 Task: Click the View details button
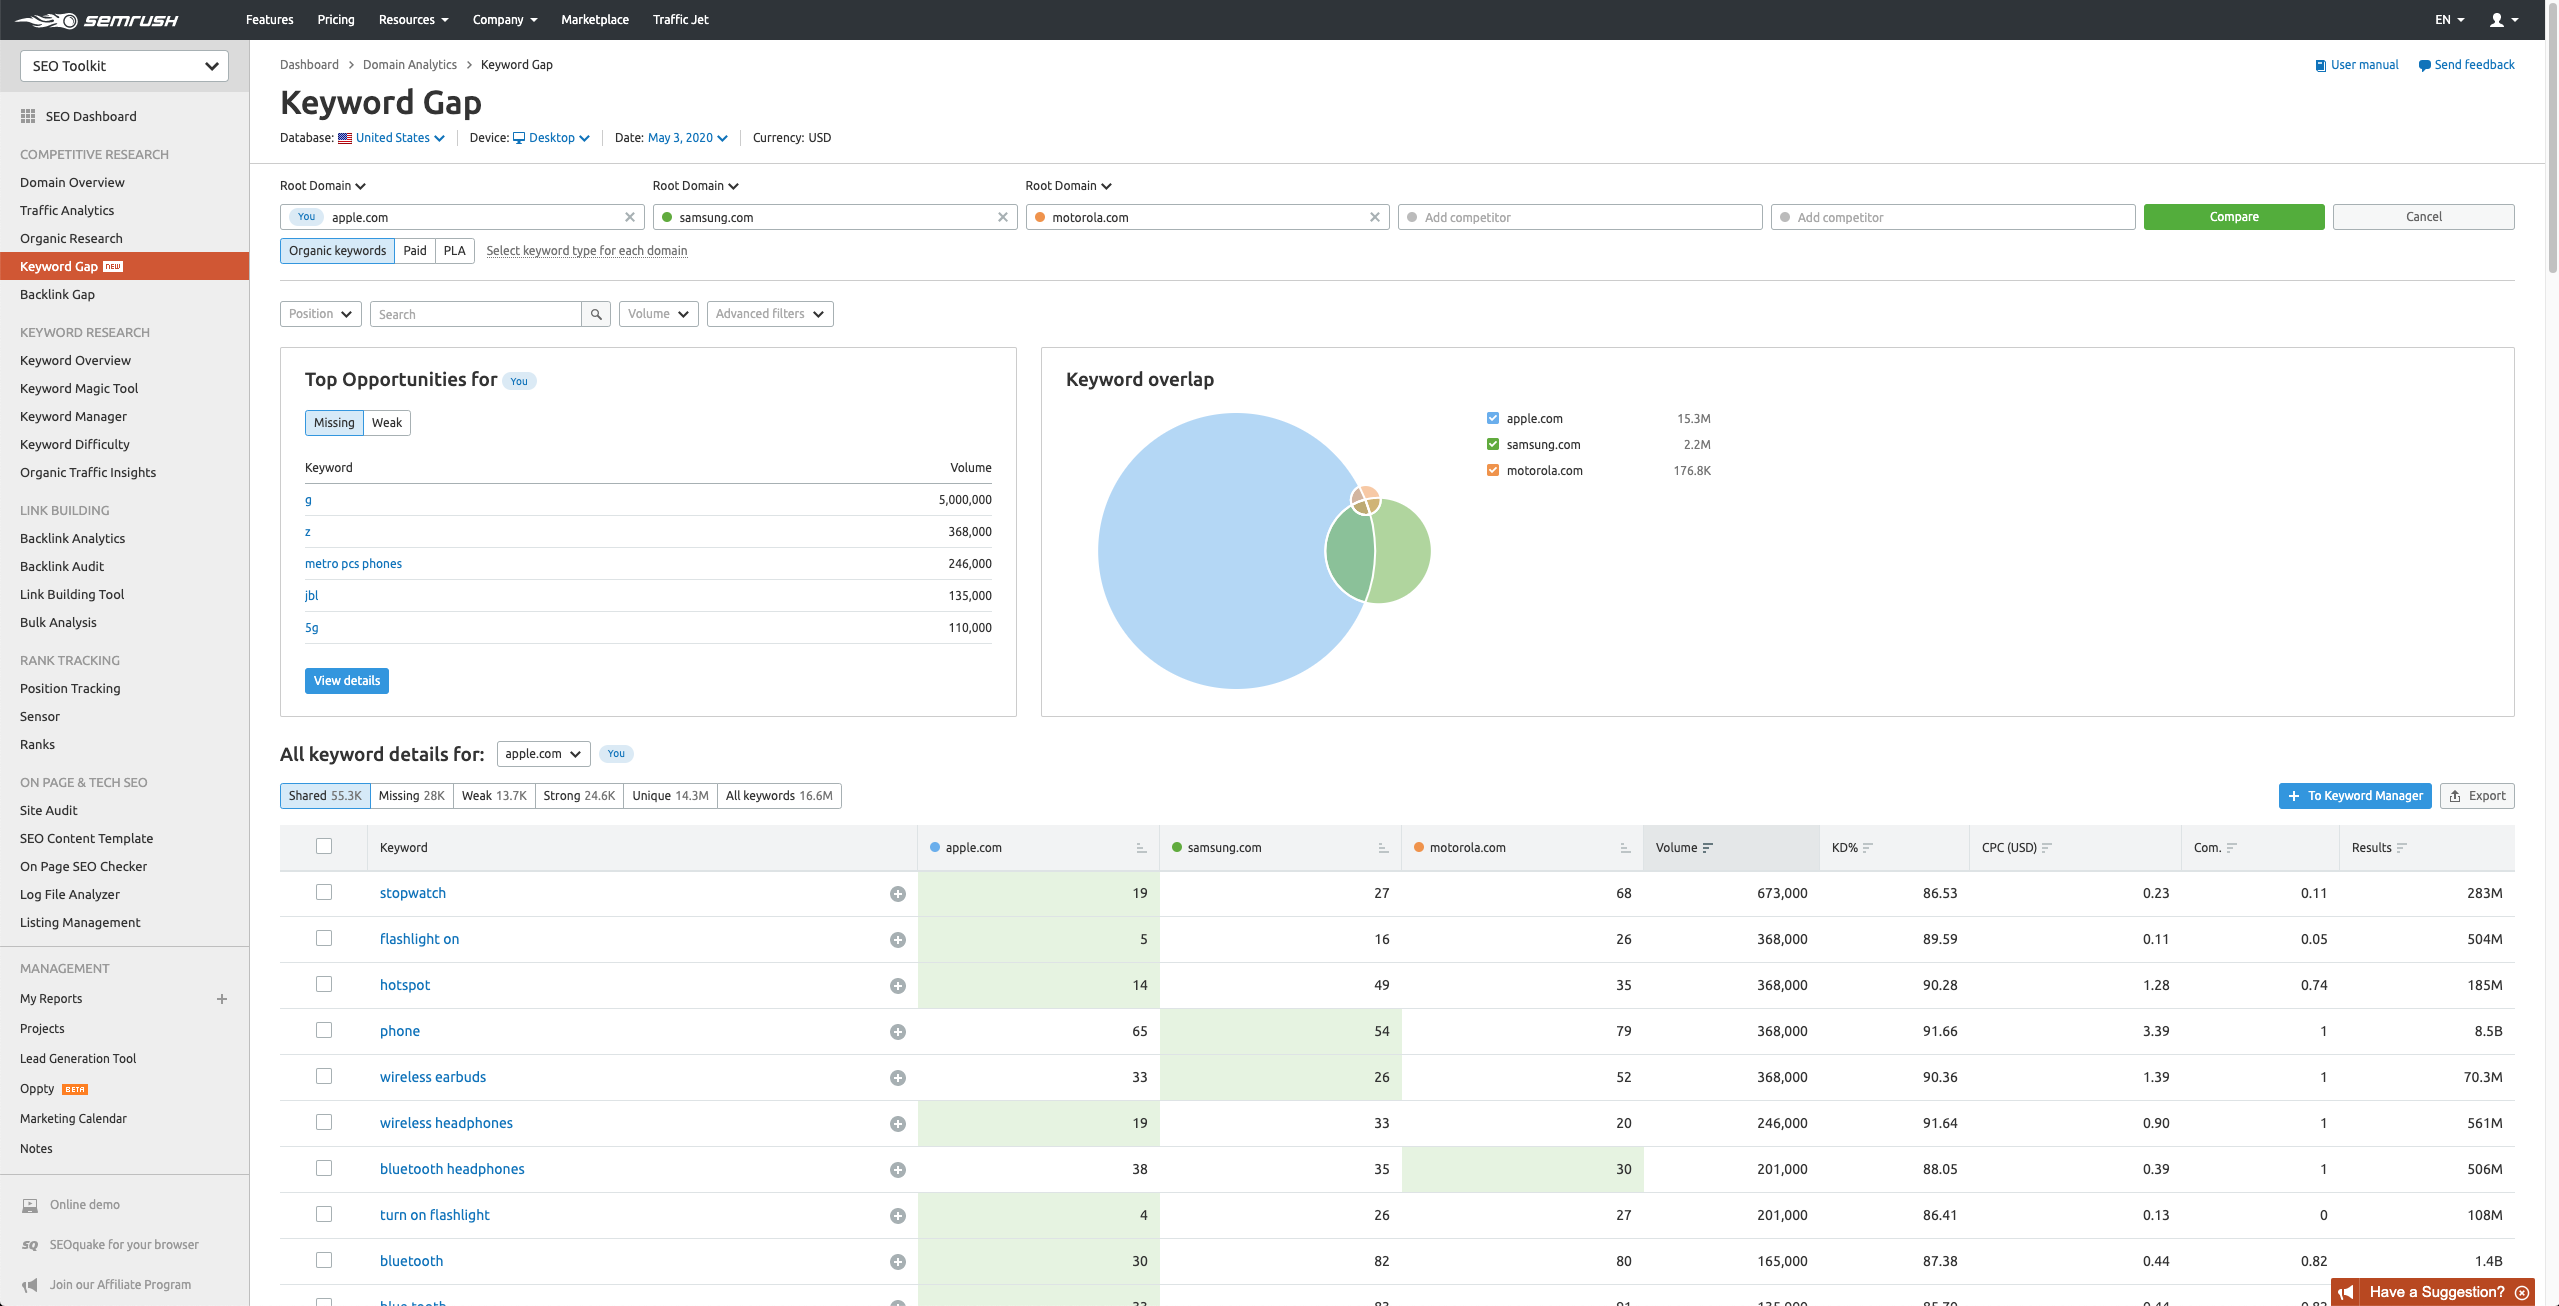point(347,681)
